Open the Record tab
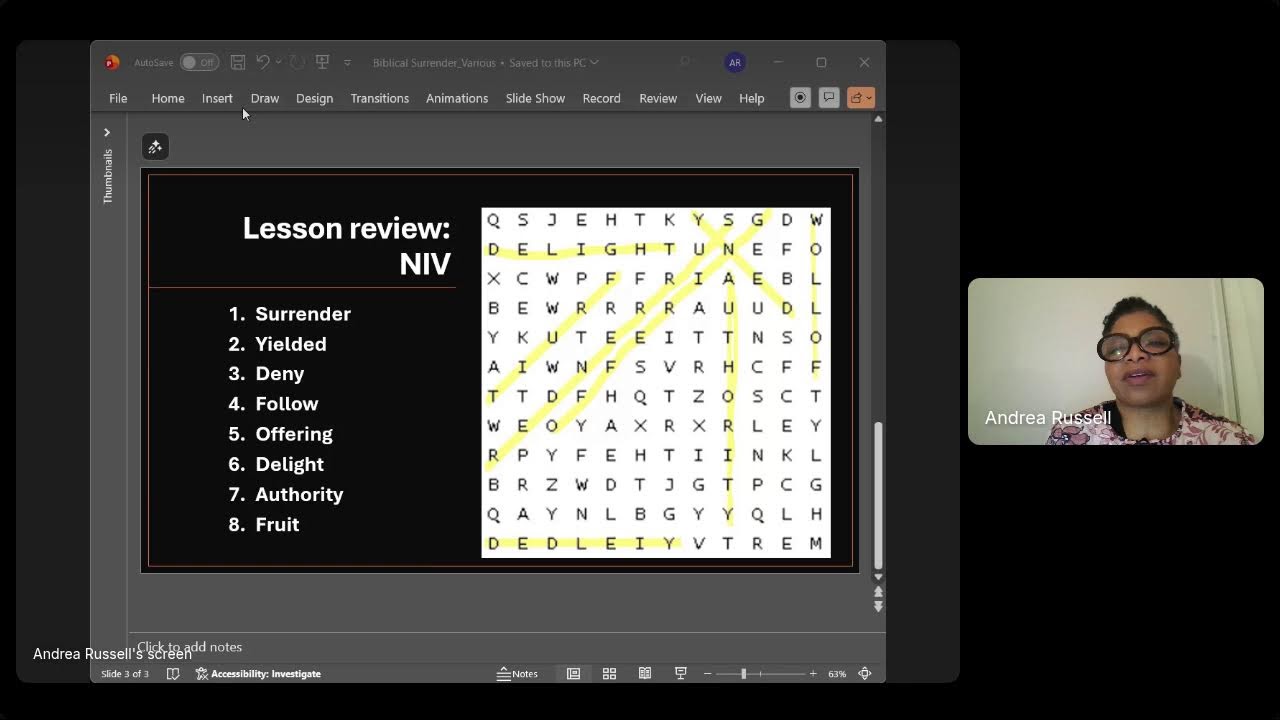This screenshot has width=1280, height=720. pos(601,98)
